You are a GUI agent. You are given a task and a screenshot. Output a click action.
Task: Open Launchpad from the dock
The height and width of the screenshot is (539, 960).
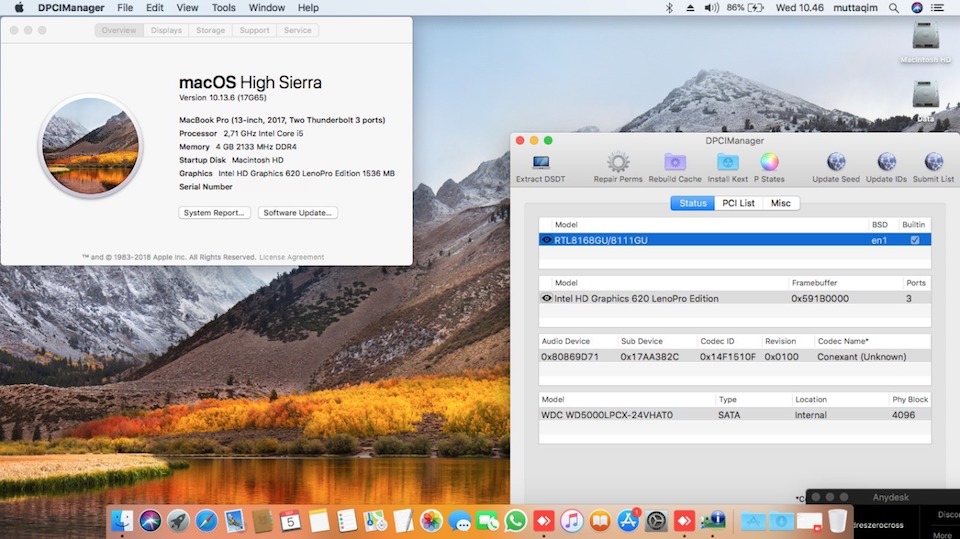(x=178, y=521)
